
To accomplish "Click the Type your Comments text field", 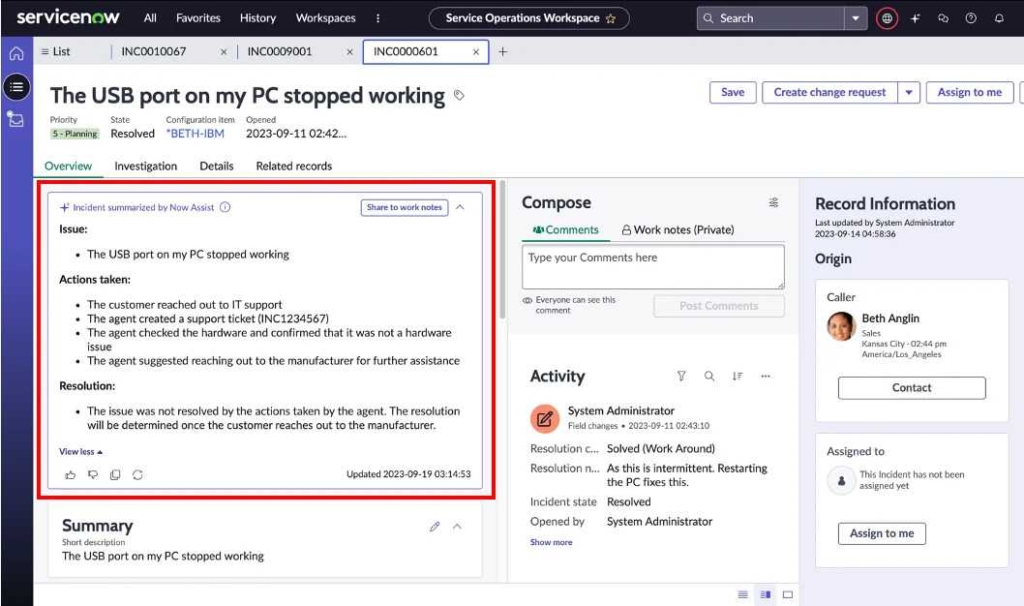I will [653, 267].
